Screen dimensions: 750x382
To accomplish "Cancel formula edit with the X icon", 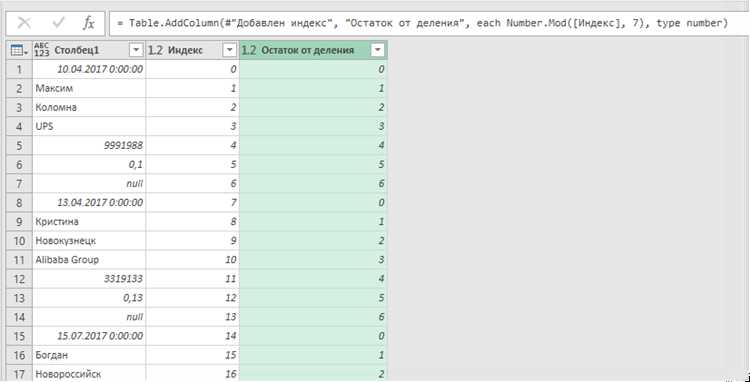I will 24,23.
